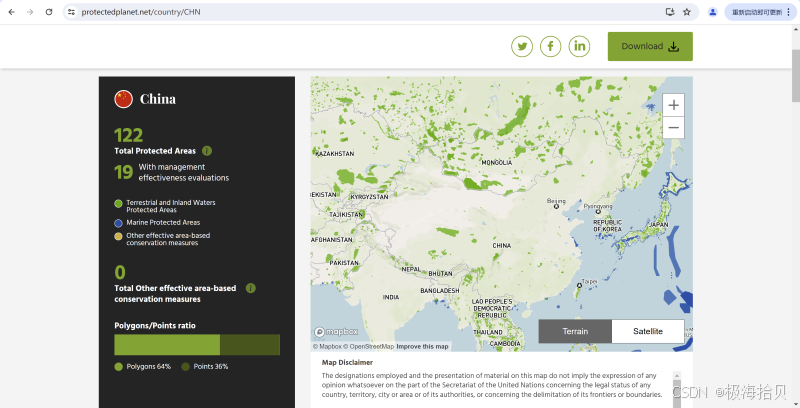The height and width of the screenshot is (408, 800).
Task: Click the Other effective area-based yellow dot
Action: coord(118,236)
